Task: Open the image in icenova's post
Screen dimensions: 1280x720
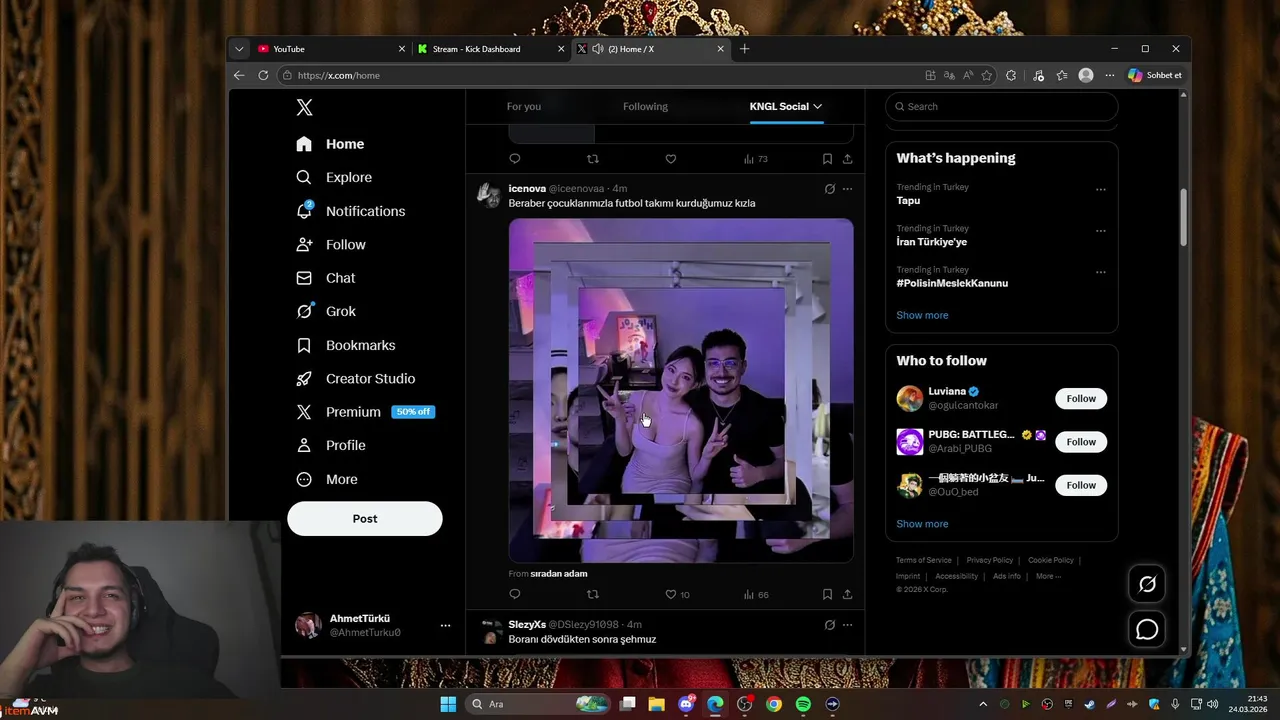Action: [x=681, y=390]
